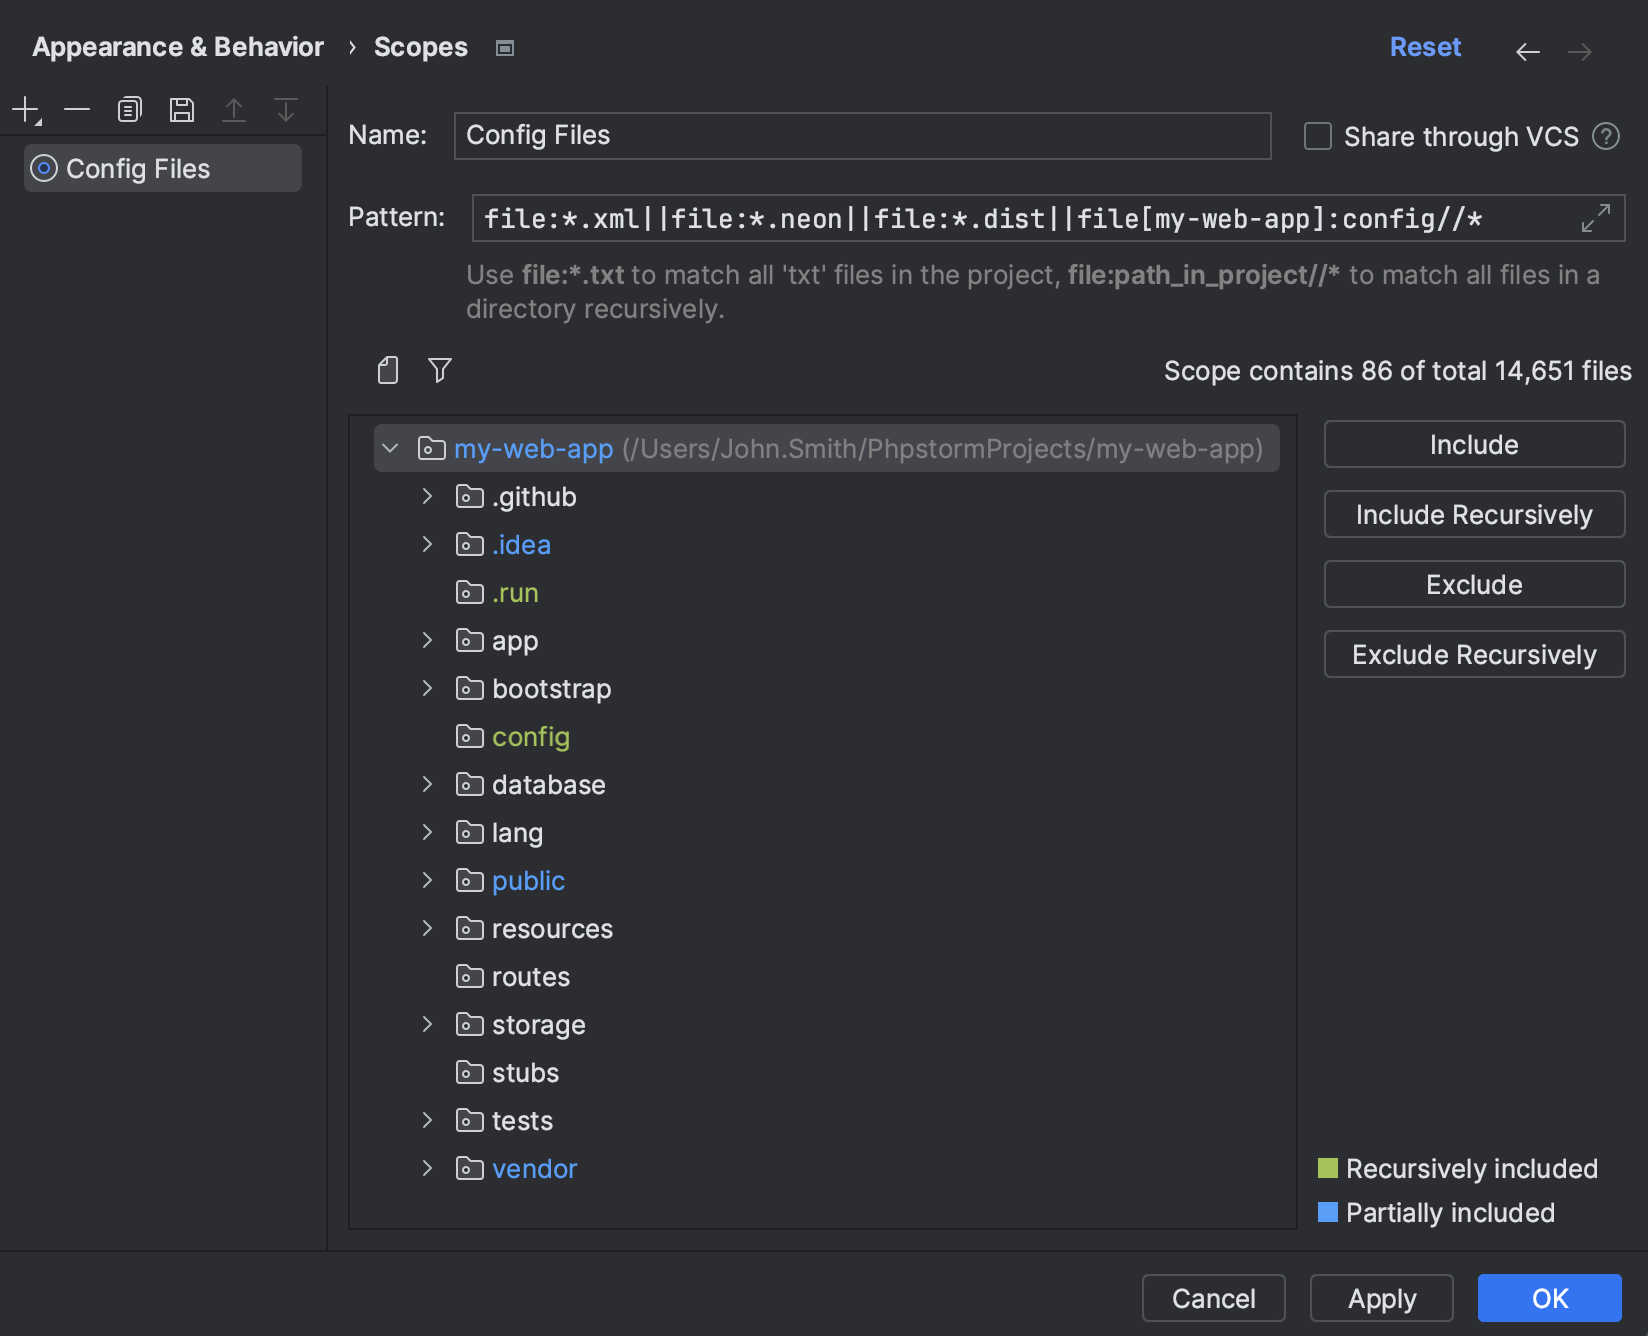The width and height of the screenshot is (1648, 1336).
Task: Confirm with the OK button
Action: click(1550, 1298)
